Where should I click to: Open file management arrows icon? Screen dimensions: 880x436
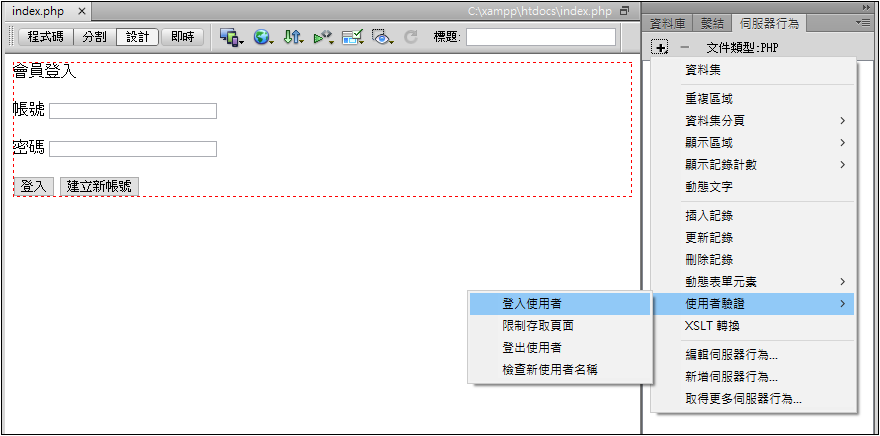pyautogui.click(x=292, y=37)
